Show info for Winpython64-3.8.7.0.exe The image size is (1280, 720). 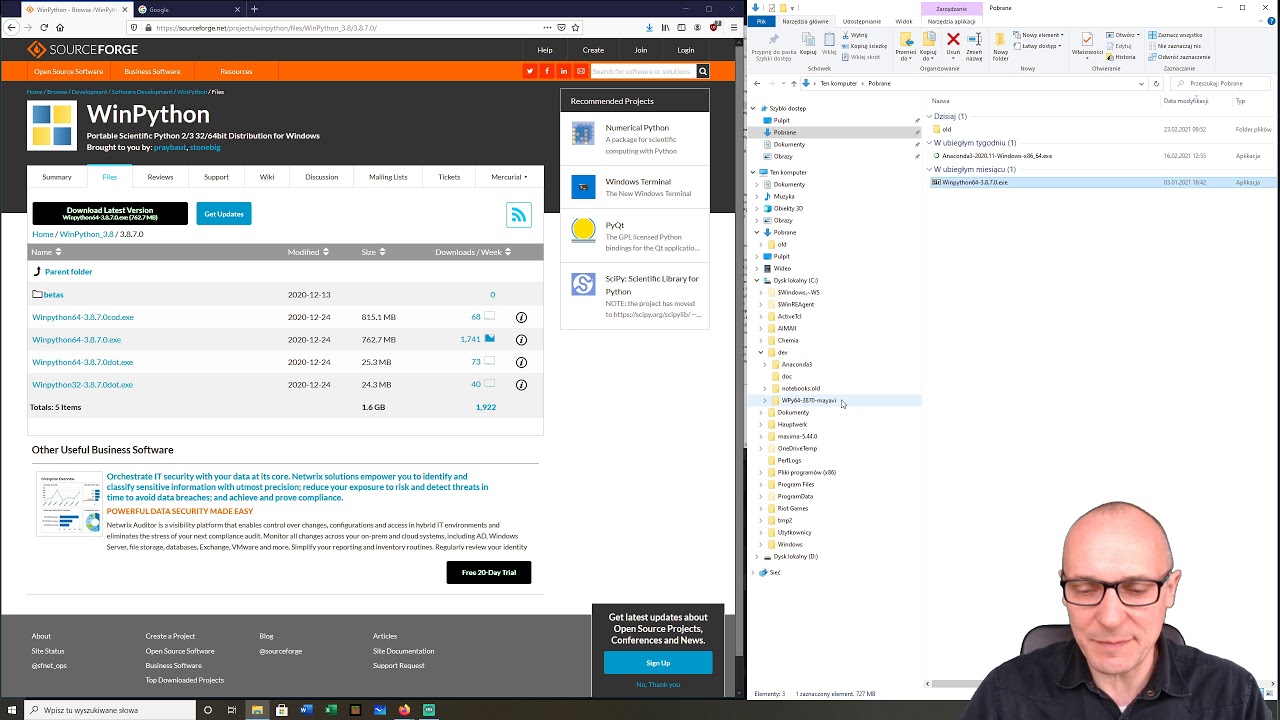(521, 340)
